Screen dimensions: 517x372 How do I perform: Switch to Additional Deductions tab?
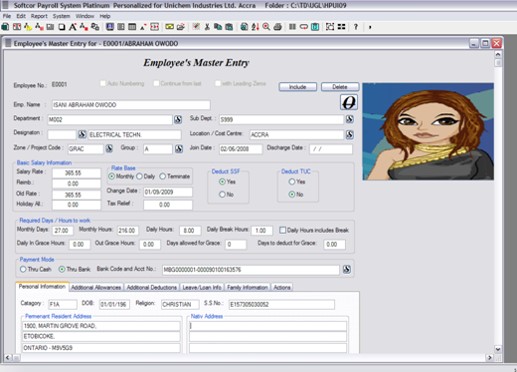(x=152, y=287)
